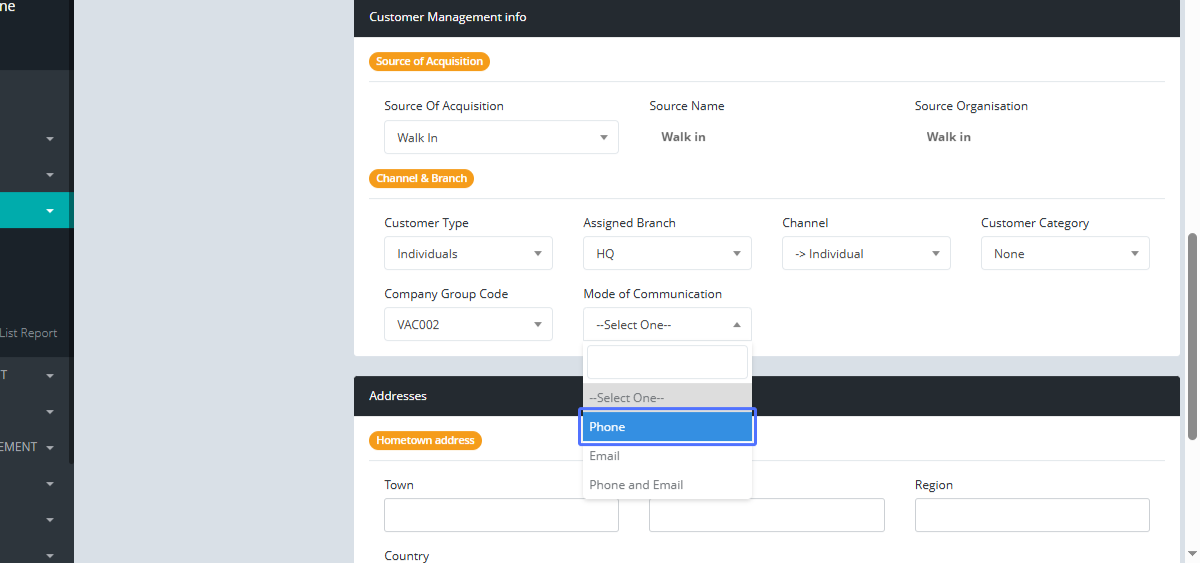Open the Company Group Code 'VAC002' dropdown

(x=468, y=325)
